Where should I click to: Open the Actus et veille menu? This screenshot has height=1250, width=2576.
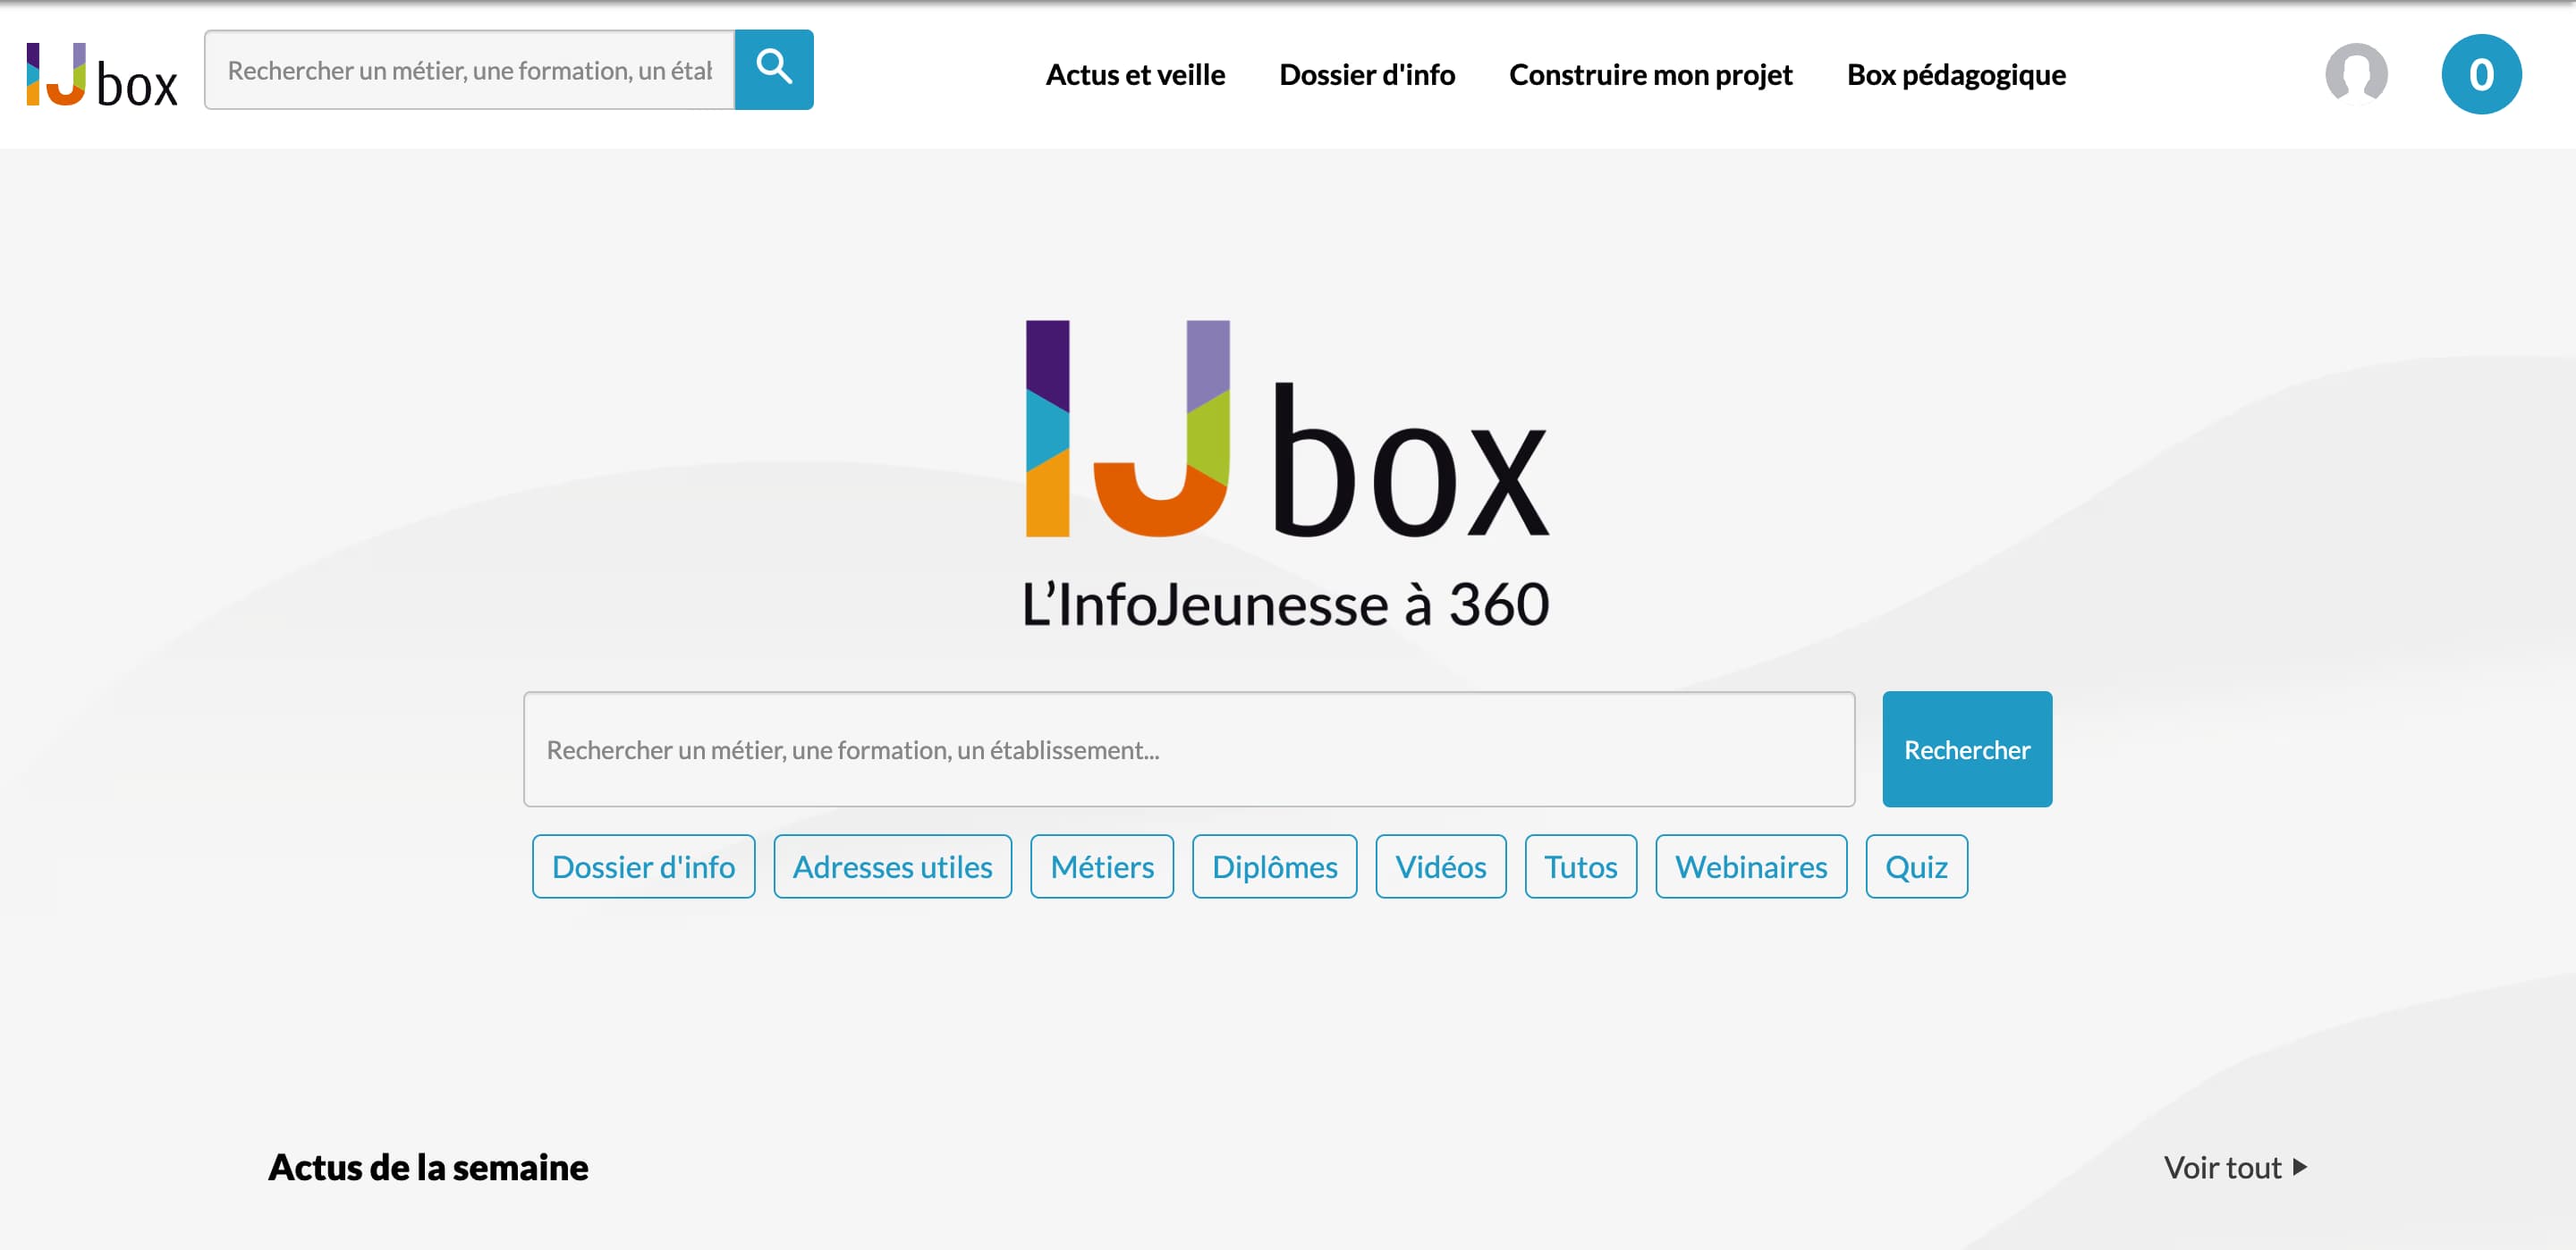pos(1135,75)
